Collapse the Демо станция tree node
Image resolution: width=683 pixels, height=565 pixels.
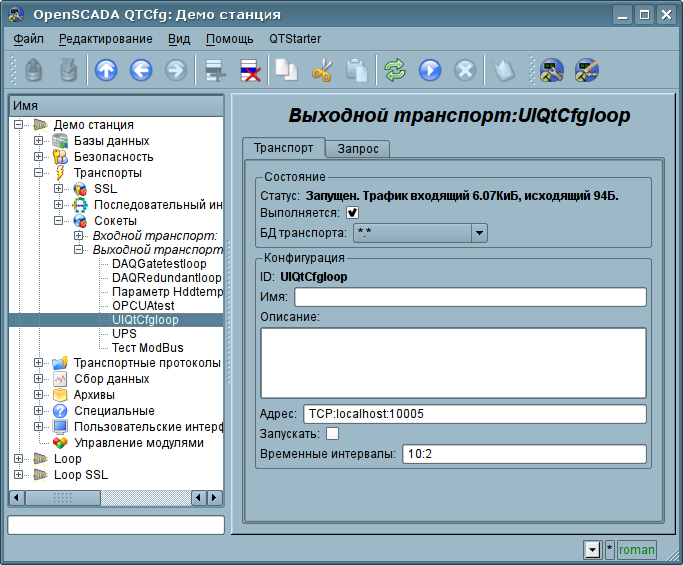18,125
